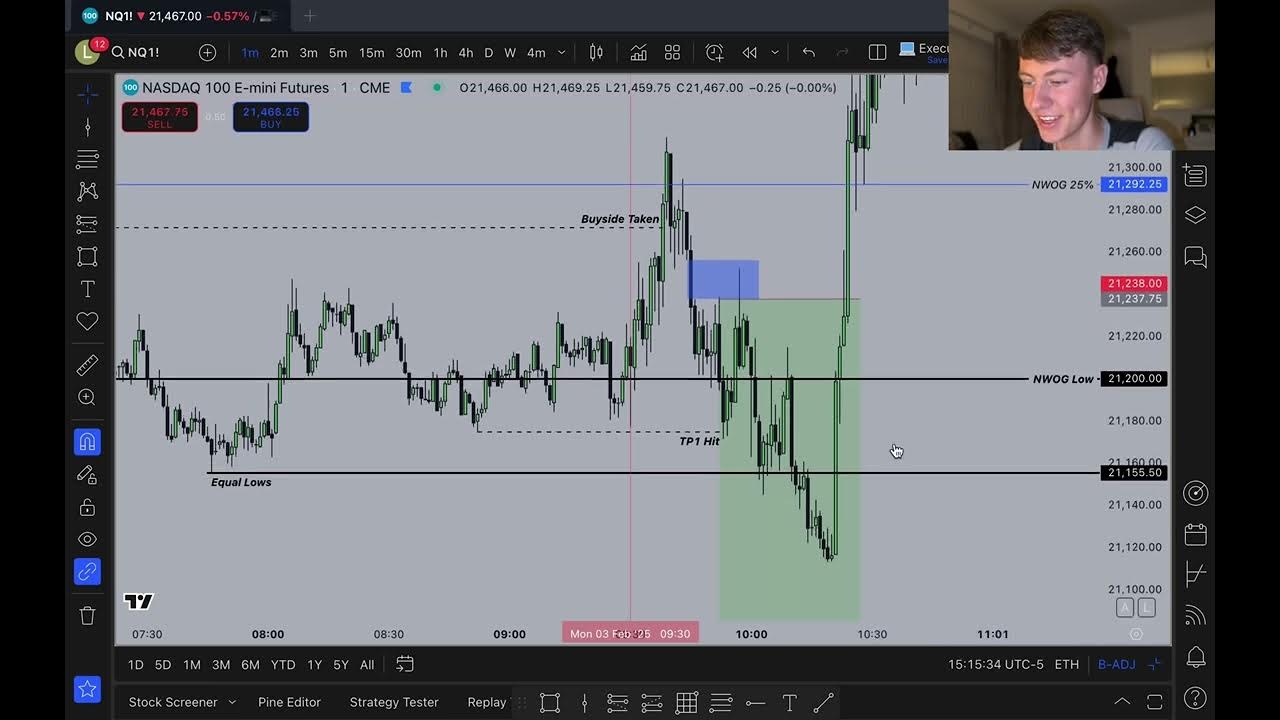Open the heart icons tool
1280x720 pixels.
coord(87,321)
